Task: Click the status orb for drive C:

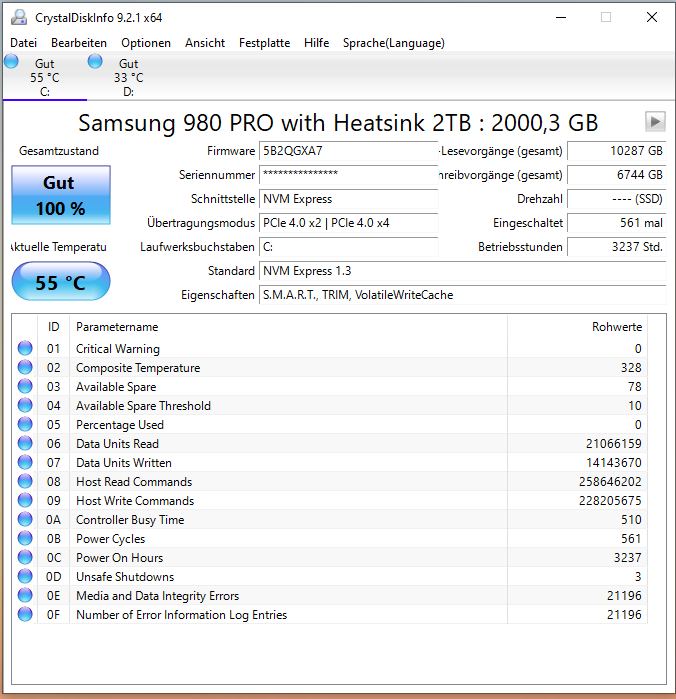Action: coord(12,61)
